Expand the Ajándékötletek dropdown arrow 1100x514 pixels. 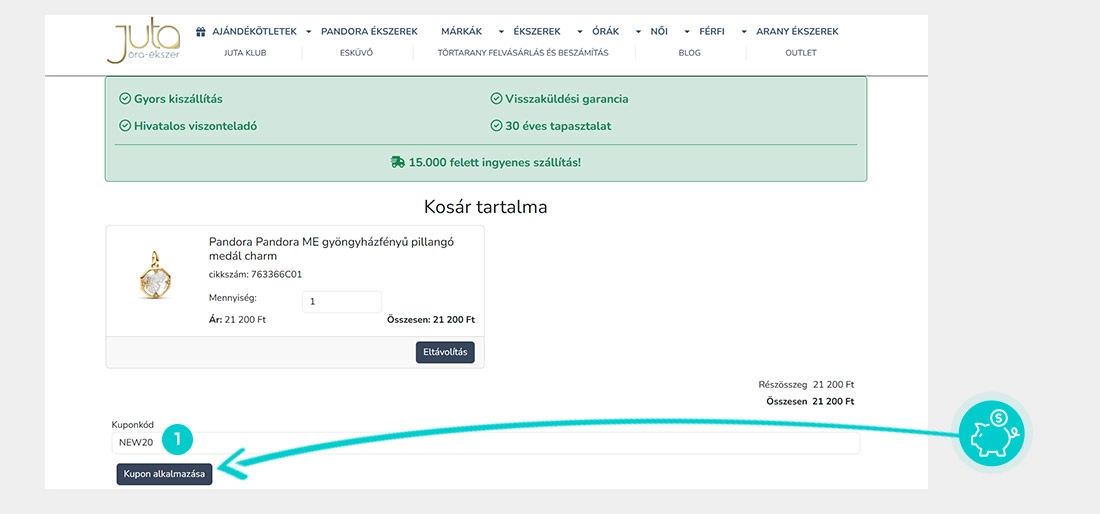[x=309, y=32]
